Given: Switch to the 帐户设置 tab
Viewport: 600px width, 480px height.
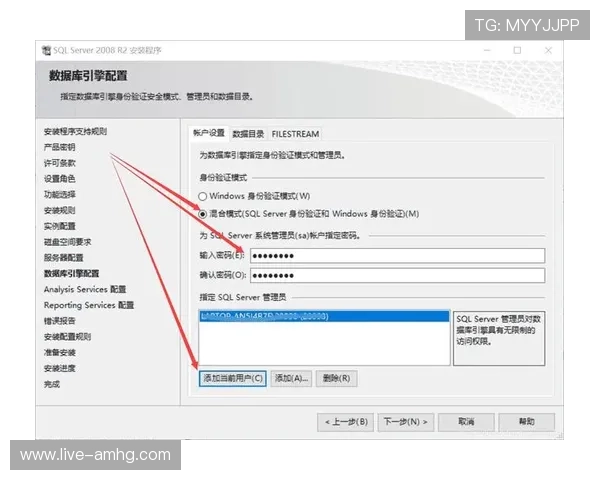Looking at the screenshot, I should pyautogui.click(x=209, y=133).
